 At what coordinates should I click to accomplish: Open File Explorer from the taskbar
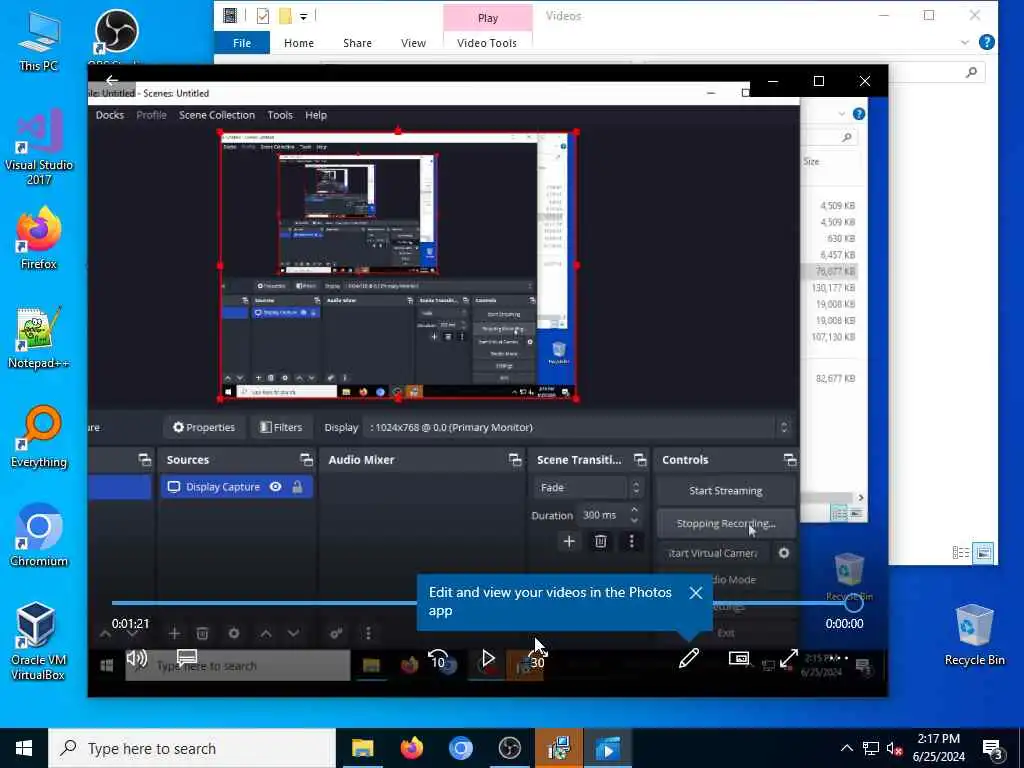[362, 748]
